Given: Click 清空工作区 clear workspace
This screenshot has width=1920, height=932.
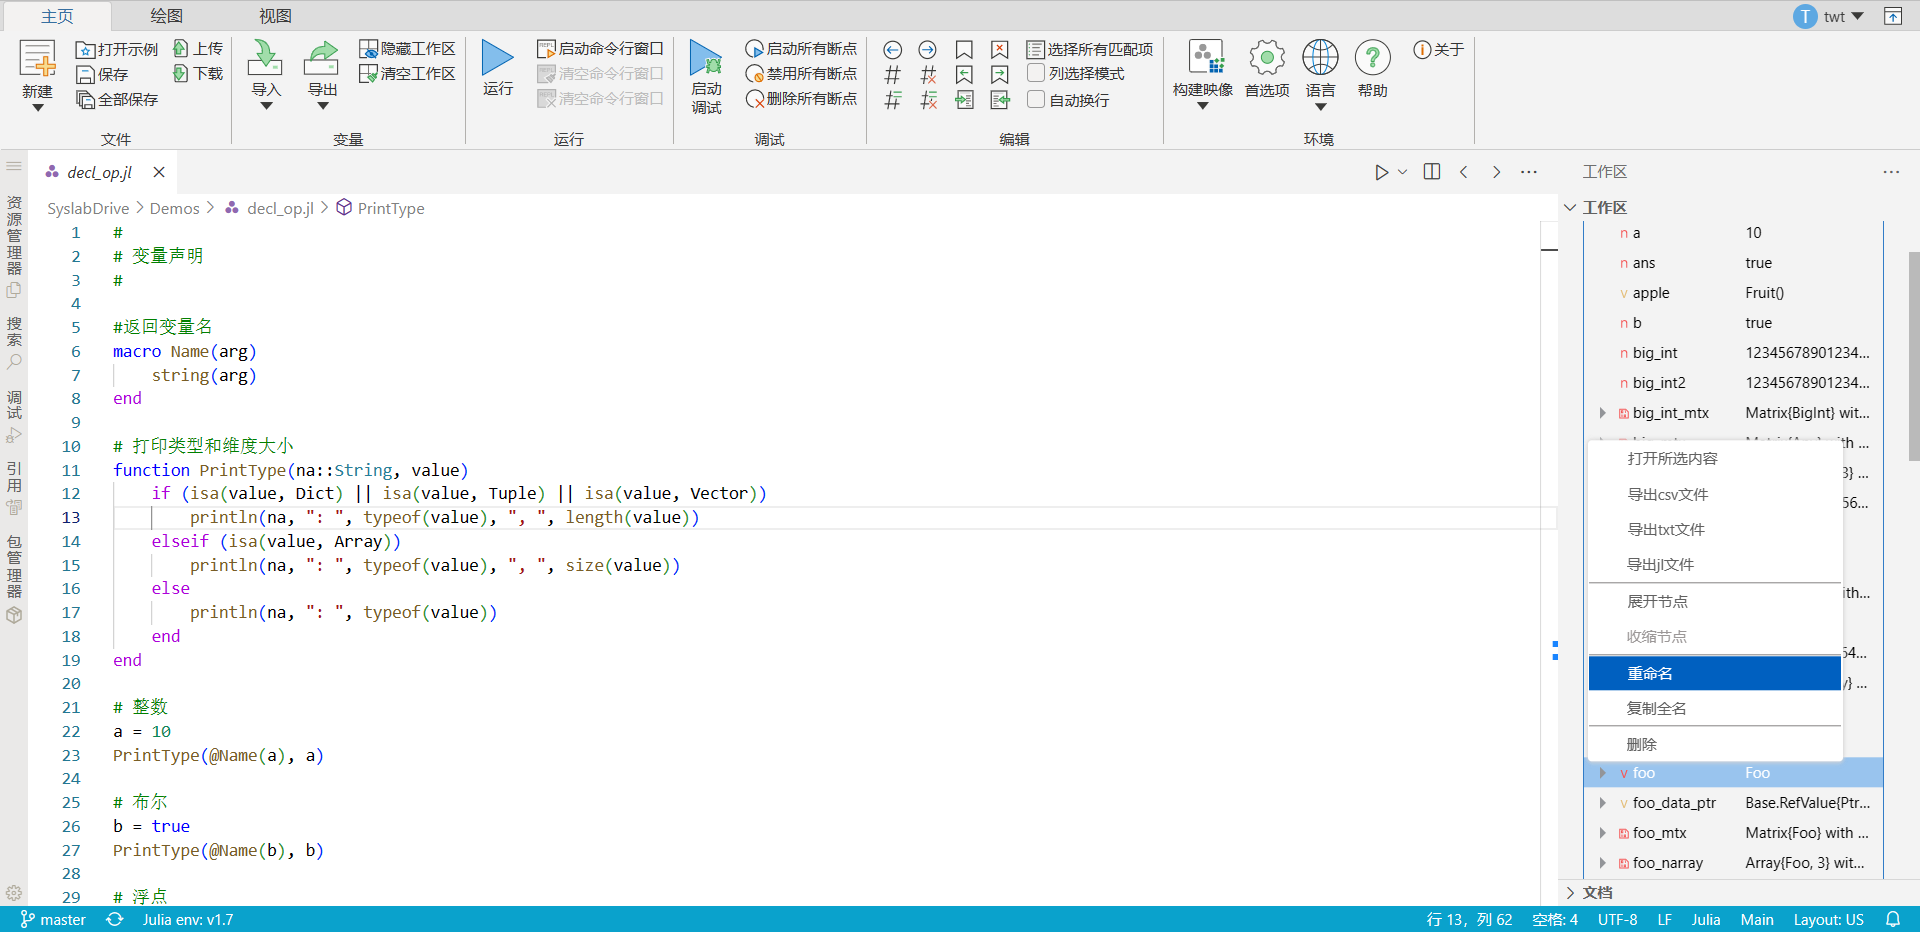Looking at the screenshot, I should click(x=408, y=74).
